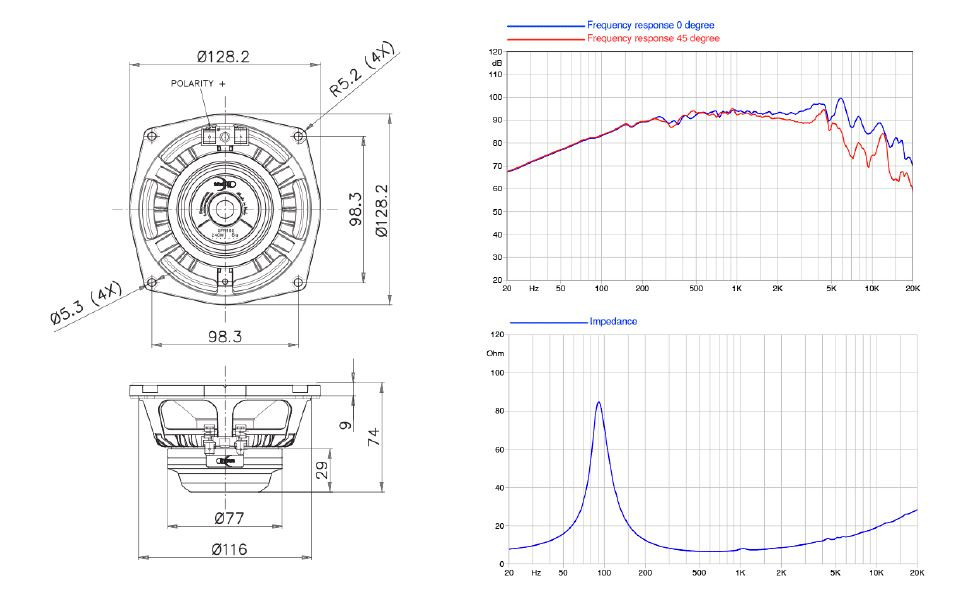Click the "Frequency response 0 degree" legend label
The width and height of the screenshot is (957, 590).
(x=651, y=25)
